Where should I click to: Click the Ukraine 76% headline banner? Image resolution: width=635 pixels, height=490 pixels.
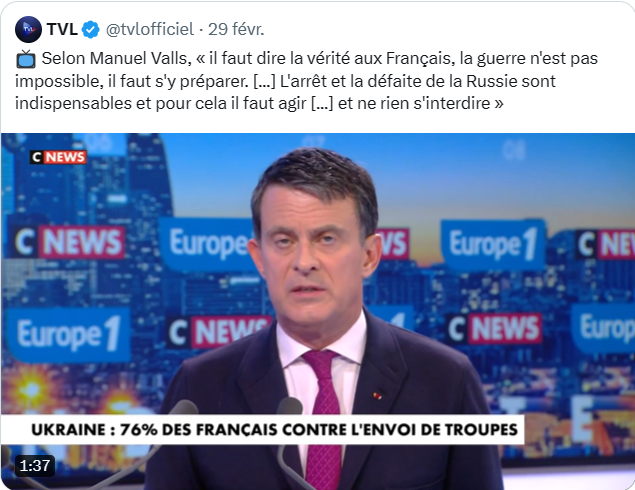pos(275,430)
